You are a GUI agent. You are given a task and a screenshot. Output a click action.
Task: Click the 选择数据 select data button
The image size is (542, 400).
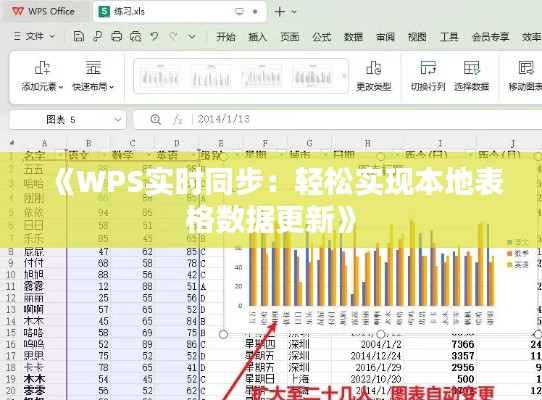(471, 76)
